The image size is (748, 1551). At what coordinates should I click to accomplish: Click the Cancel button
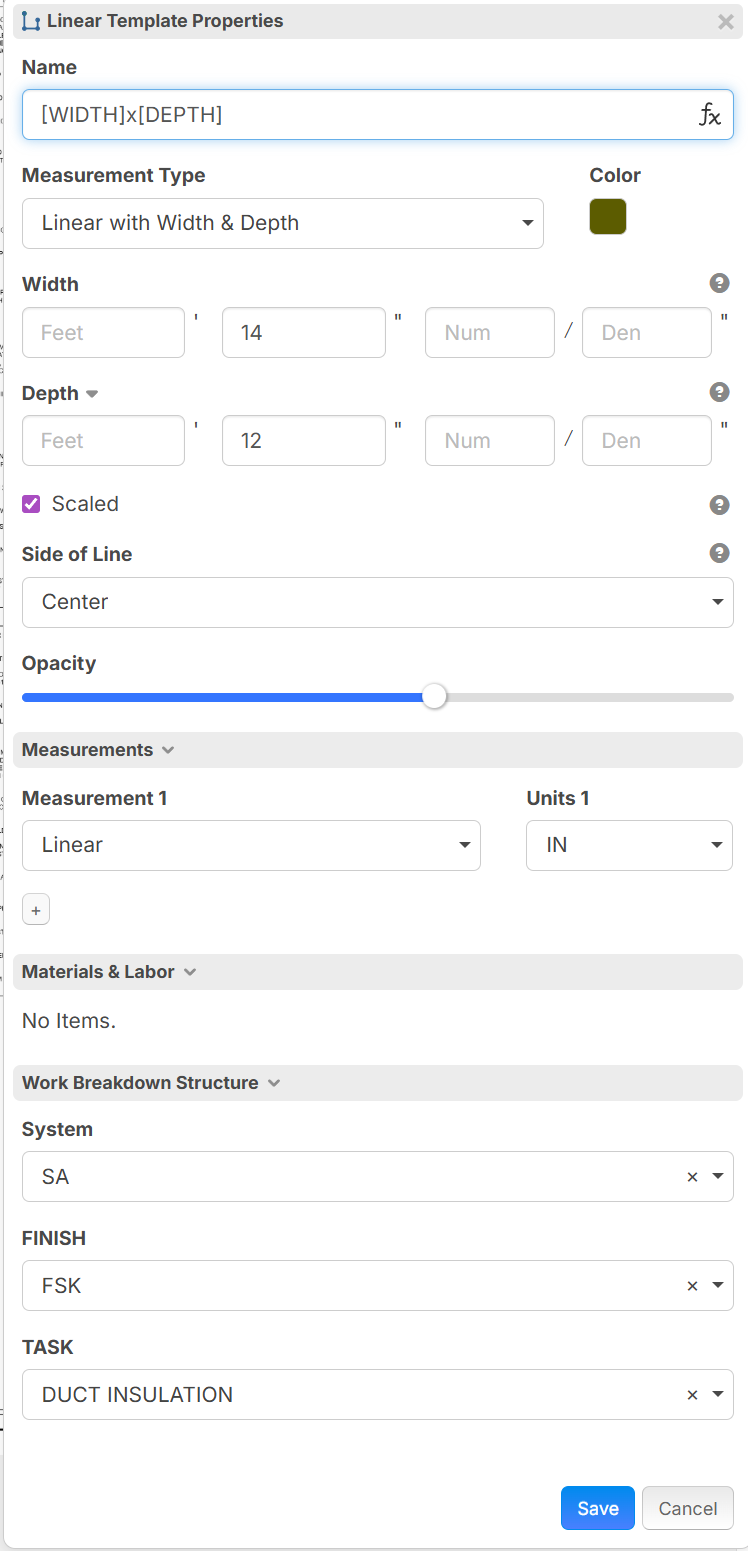(x=688, y=1508)
